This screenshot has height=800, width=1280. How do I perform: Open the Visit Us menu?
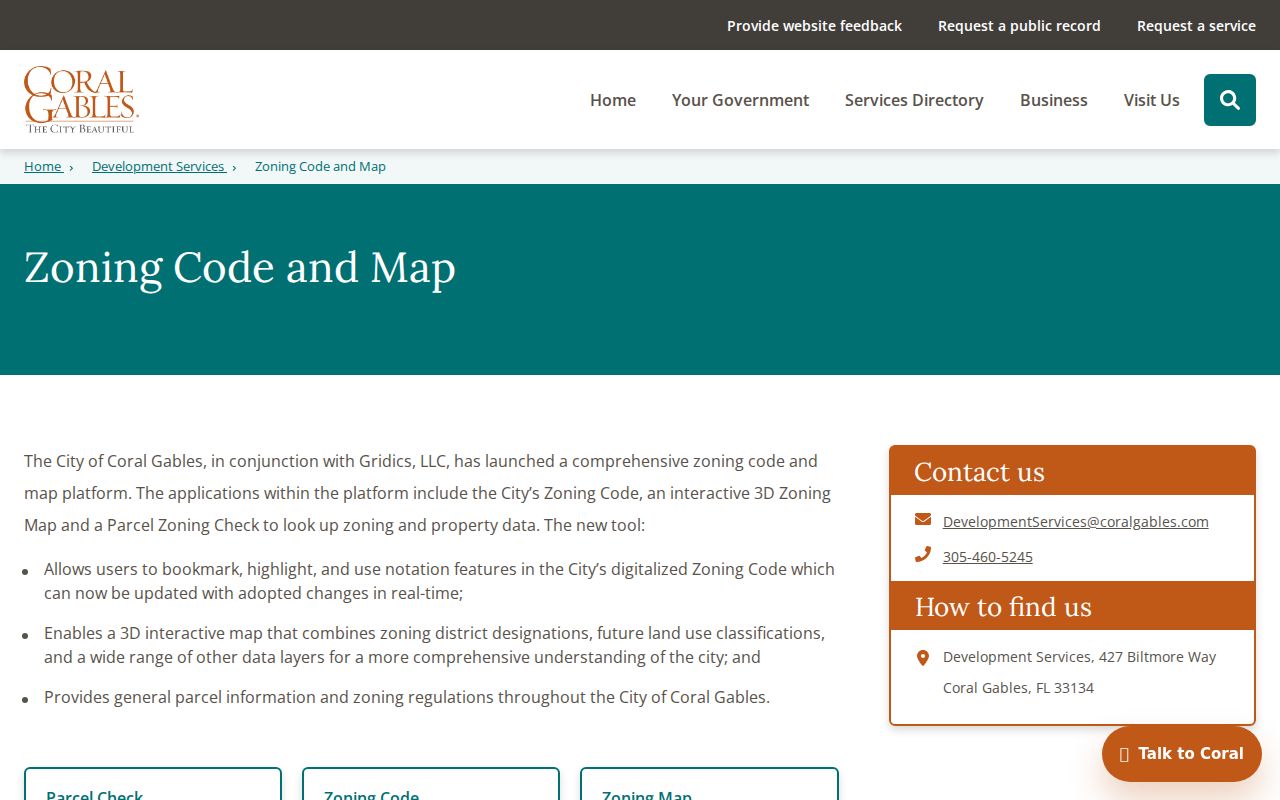1152,100
